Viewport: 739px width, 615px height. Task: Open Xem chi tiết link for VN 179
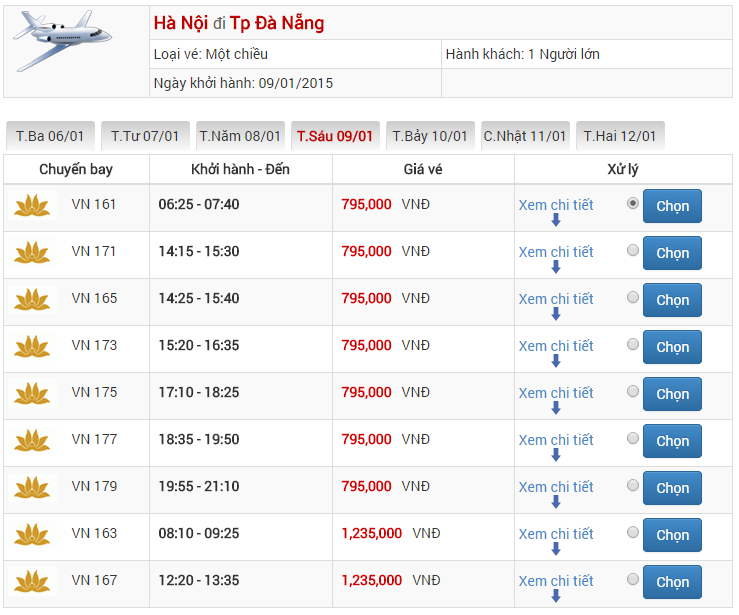(556, 487)
